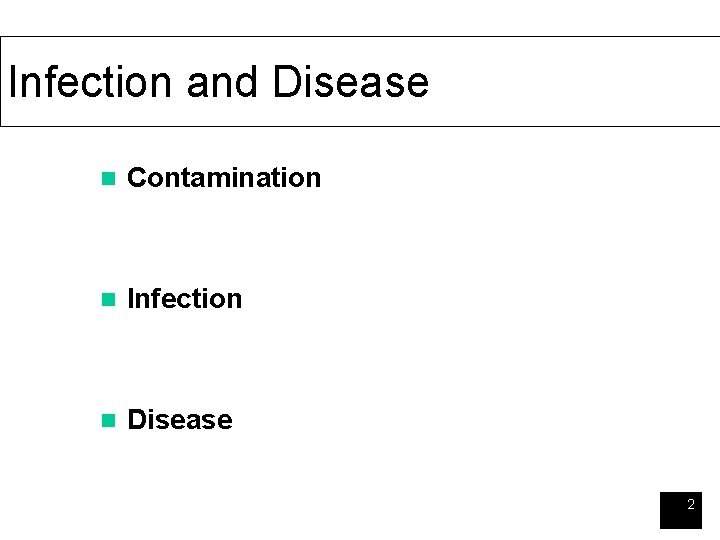This screenshot has width=720, height=540.
Task: Select the 'Disease' bullet point text
Action: pos(180,420)
